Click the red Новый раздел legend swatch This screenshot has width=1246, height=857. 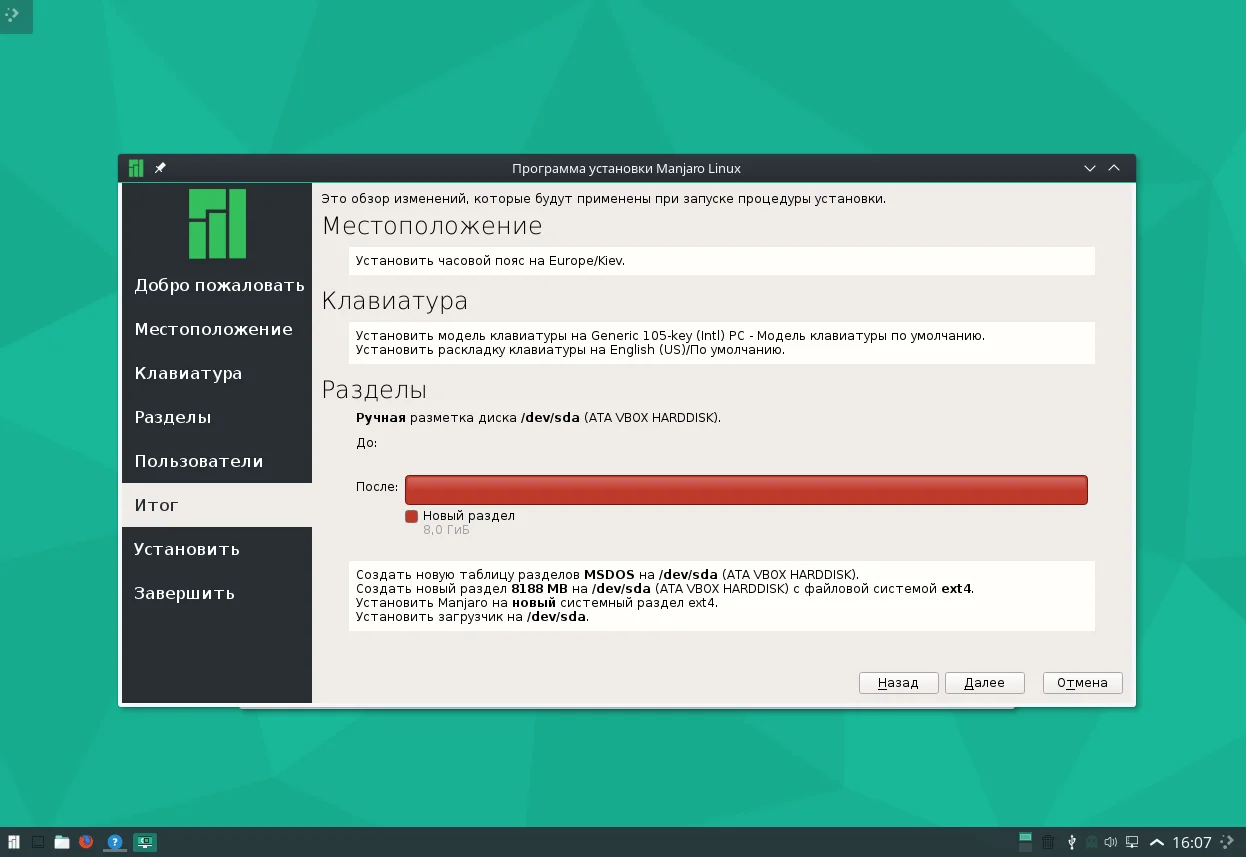click(x=411, y=516)
